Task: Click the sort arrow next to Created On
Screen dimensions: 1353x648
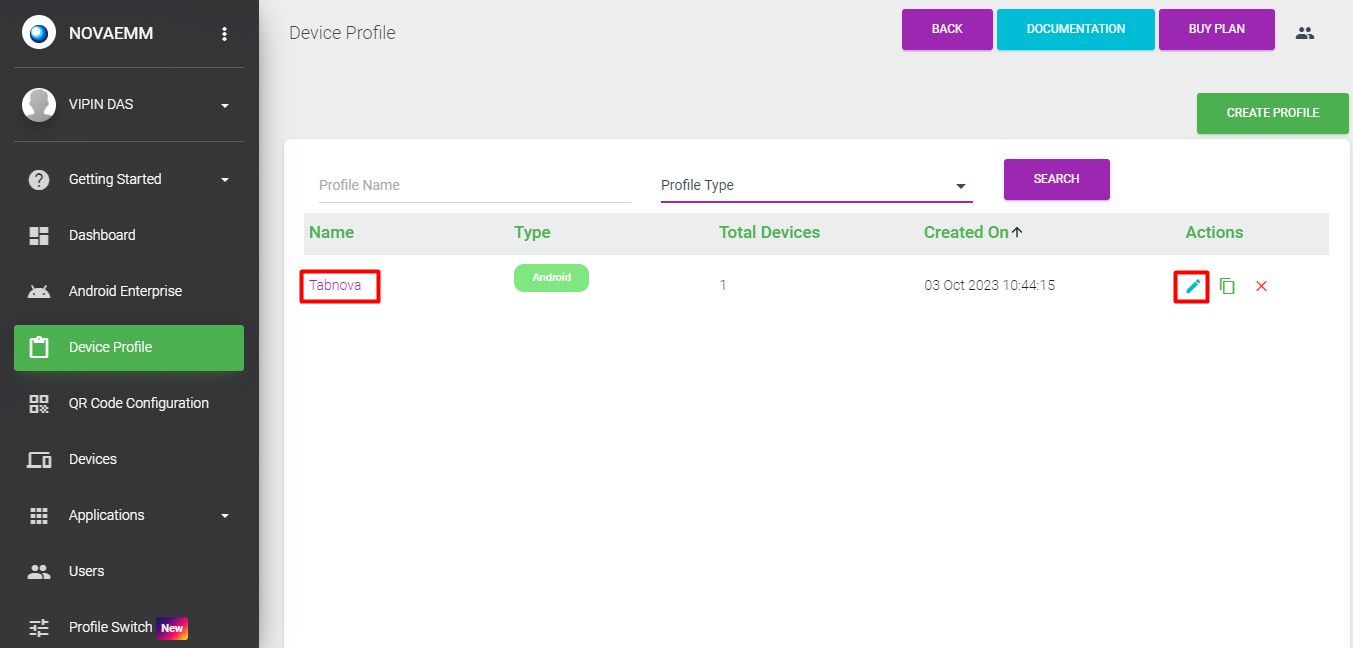Action: pos(1017,232)
